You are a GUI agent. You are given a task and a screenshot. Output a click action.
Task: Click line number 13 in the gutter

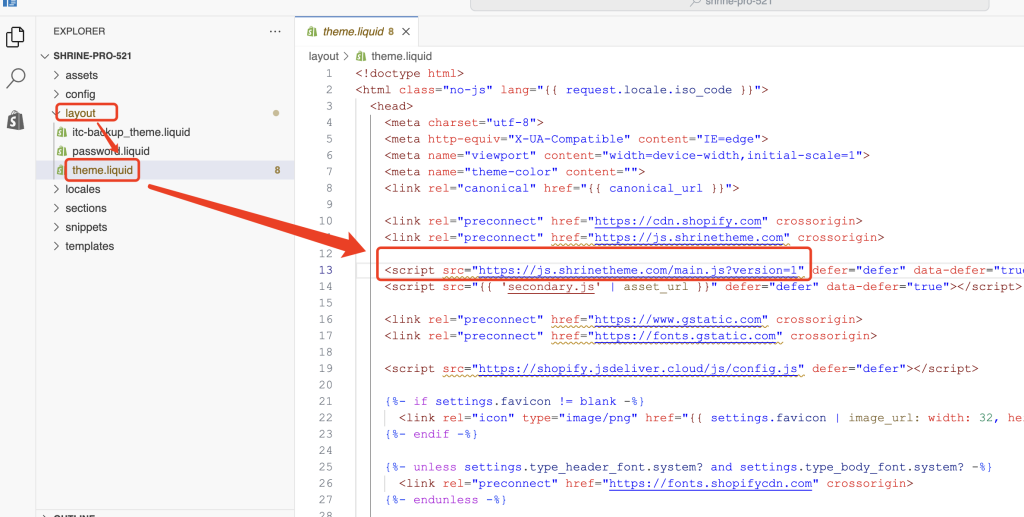[324, 270]
